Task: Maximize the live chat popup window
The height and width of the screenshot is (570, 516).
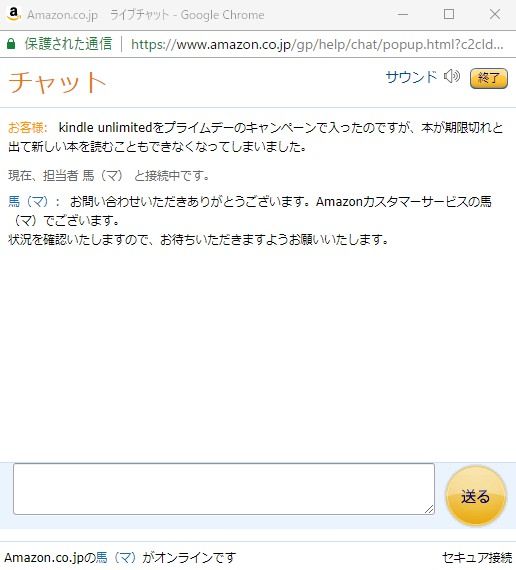Action: (449, 14)
